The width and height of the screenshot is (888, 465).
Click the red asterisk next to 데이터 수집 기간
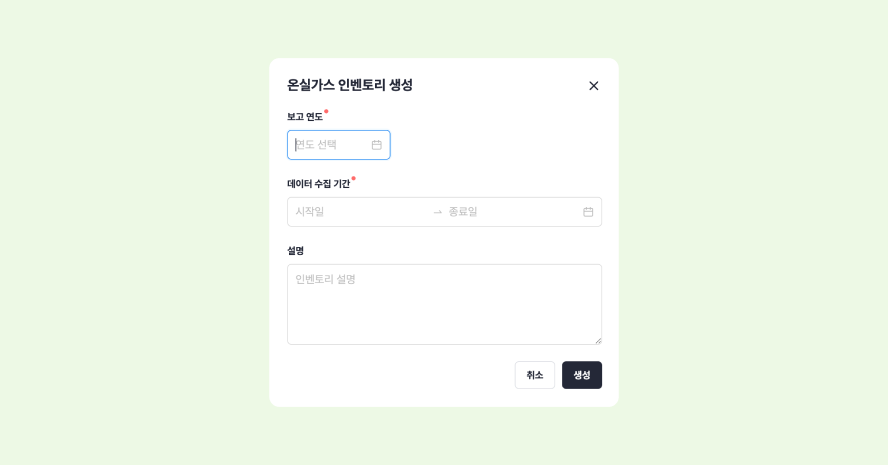click(x=353, y=178)
